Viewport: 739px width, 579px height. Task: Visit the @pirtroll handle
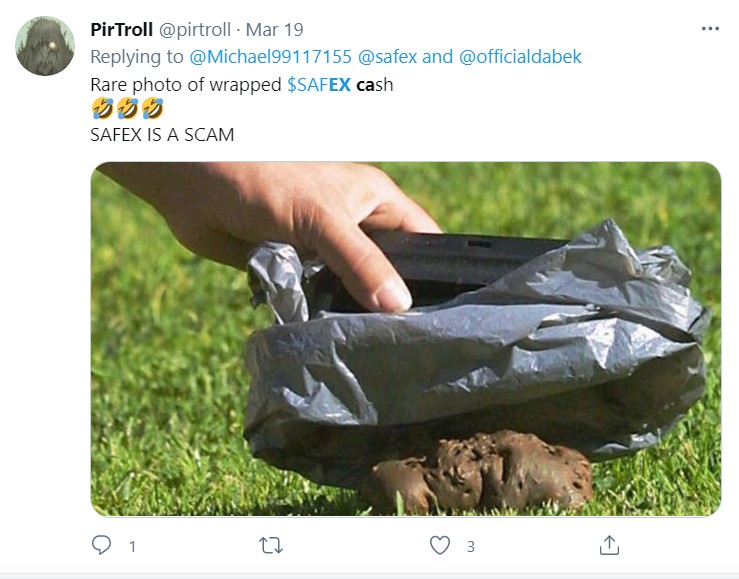click(x=195, y=30)
